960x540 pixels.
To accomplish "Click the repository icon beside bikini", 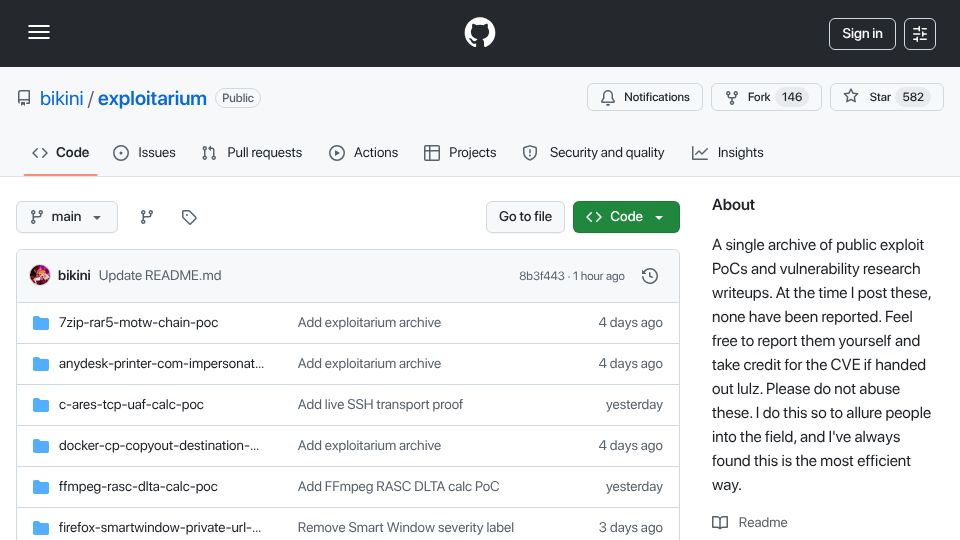I will [24, 98].
